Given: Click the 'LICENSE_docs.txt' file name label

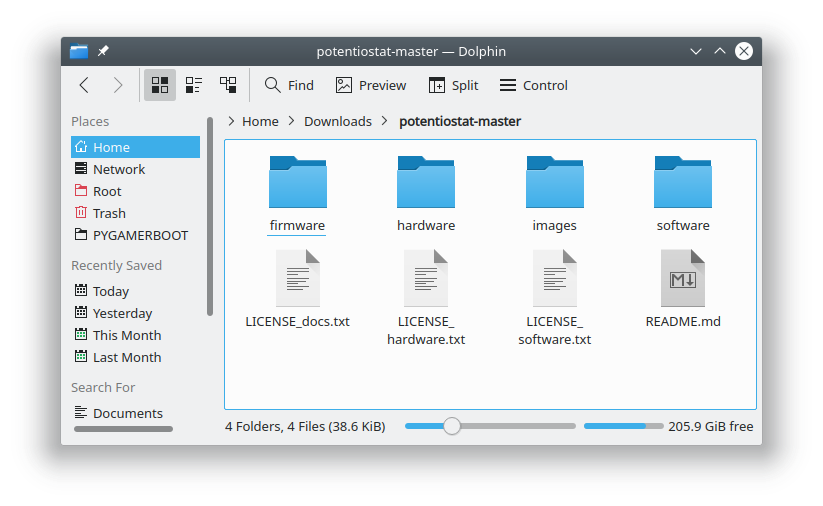Looking at the screenshot, I should pyautogui.click(x=298, y=321).
